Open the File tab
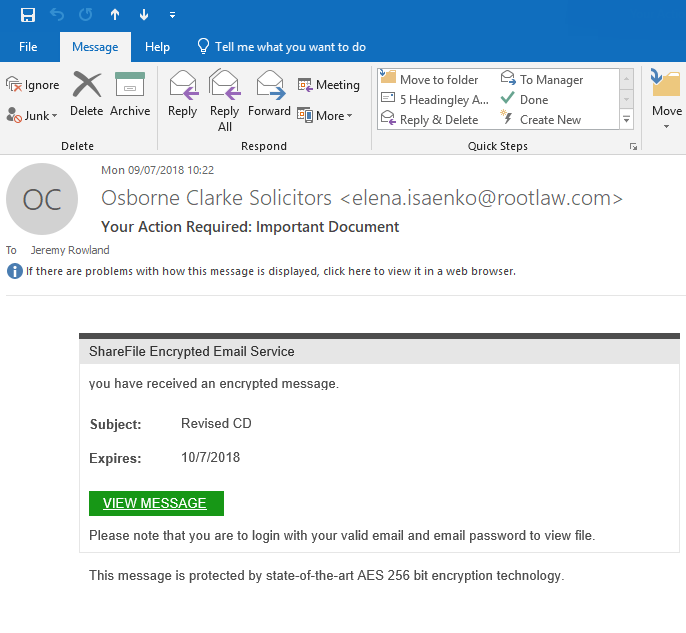The height and width of the screenshot is (633, 686). coord(28,47)
